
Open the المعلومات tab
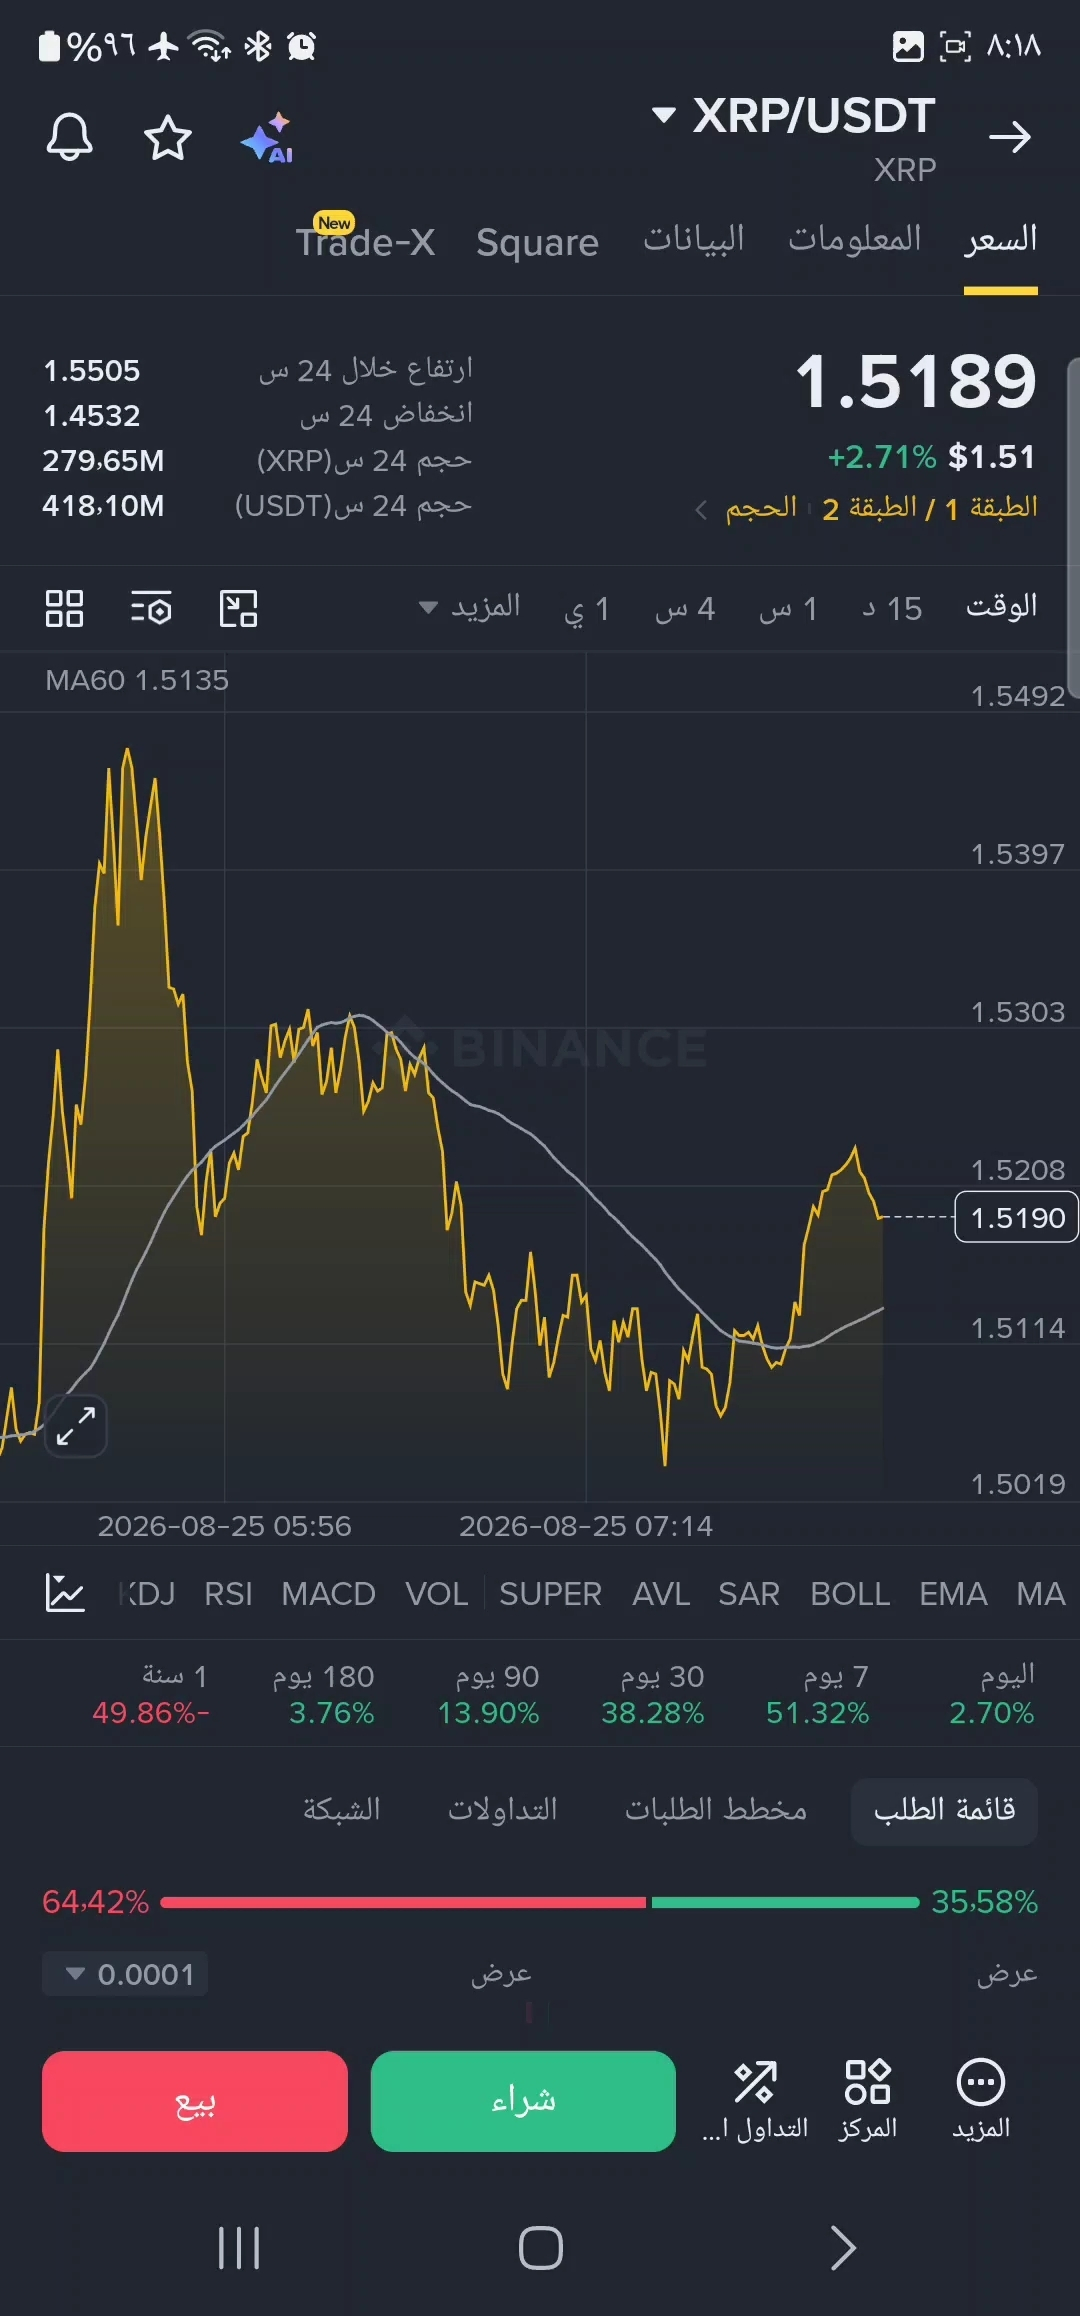854,240
